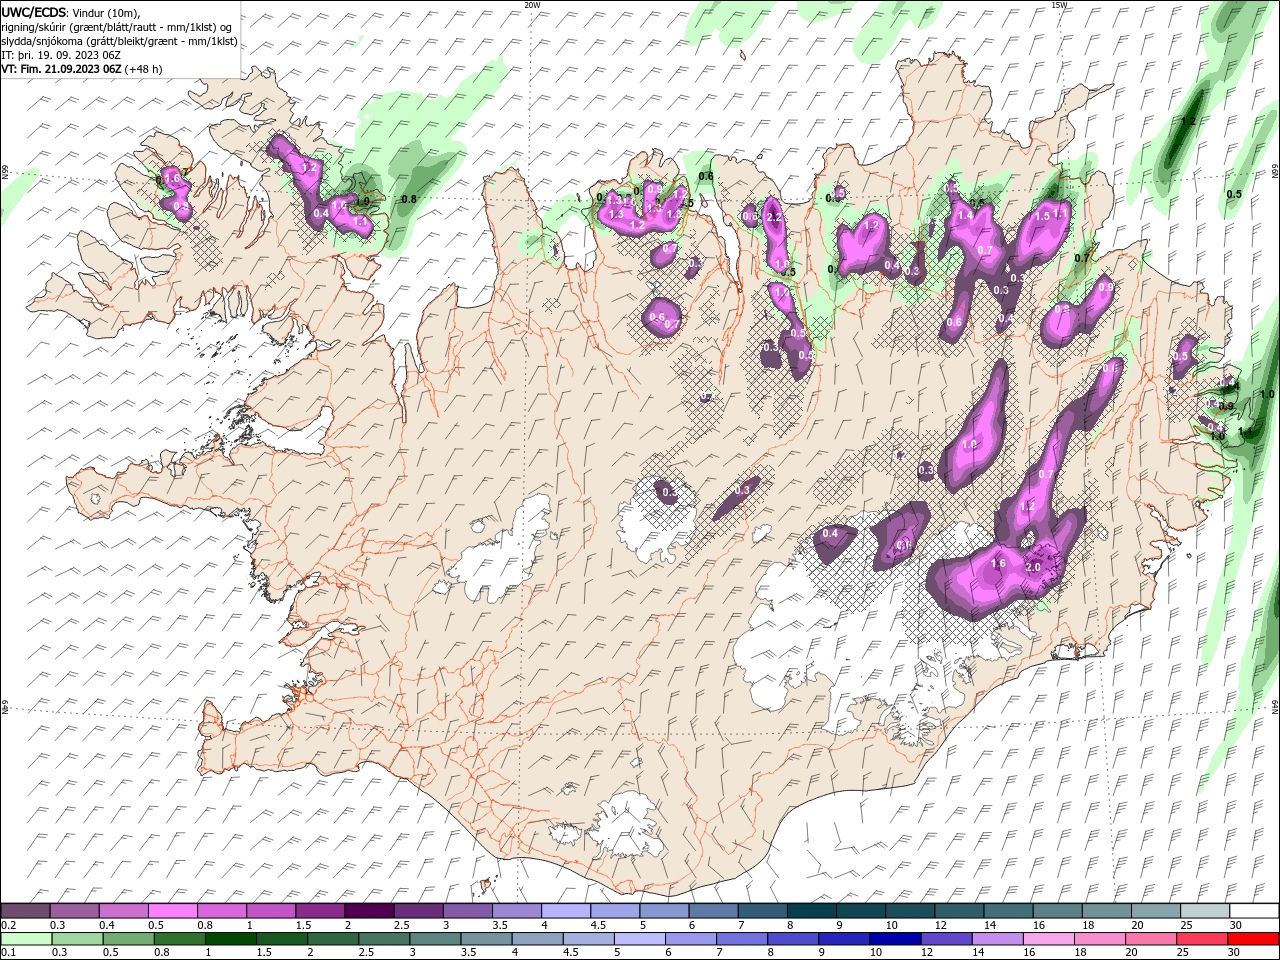Select lower legend lilac swatch at 14
Viewport: 1280px width, 960px height.
(x=997, y=939)
